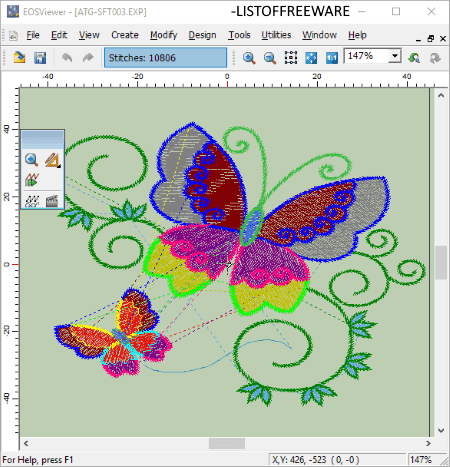
Task: Click the horizontal scrollbar right arrow
Action: 428,443
